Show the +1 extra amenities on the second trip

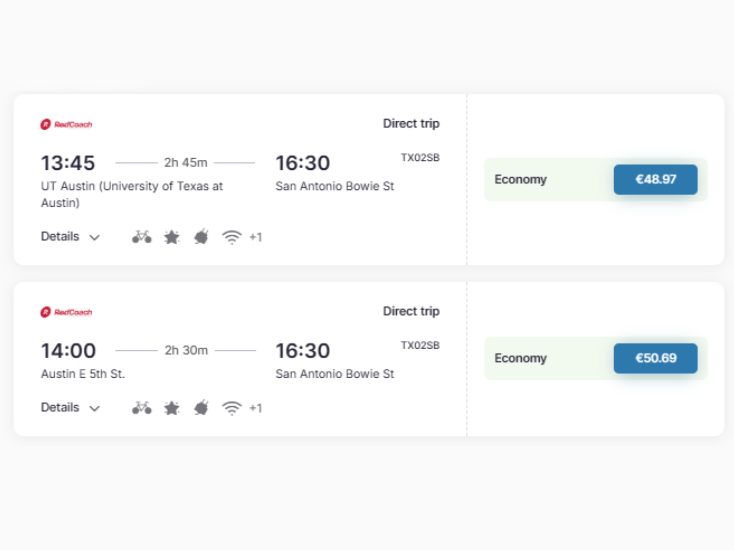[x=256, y=408]
